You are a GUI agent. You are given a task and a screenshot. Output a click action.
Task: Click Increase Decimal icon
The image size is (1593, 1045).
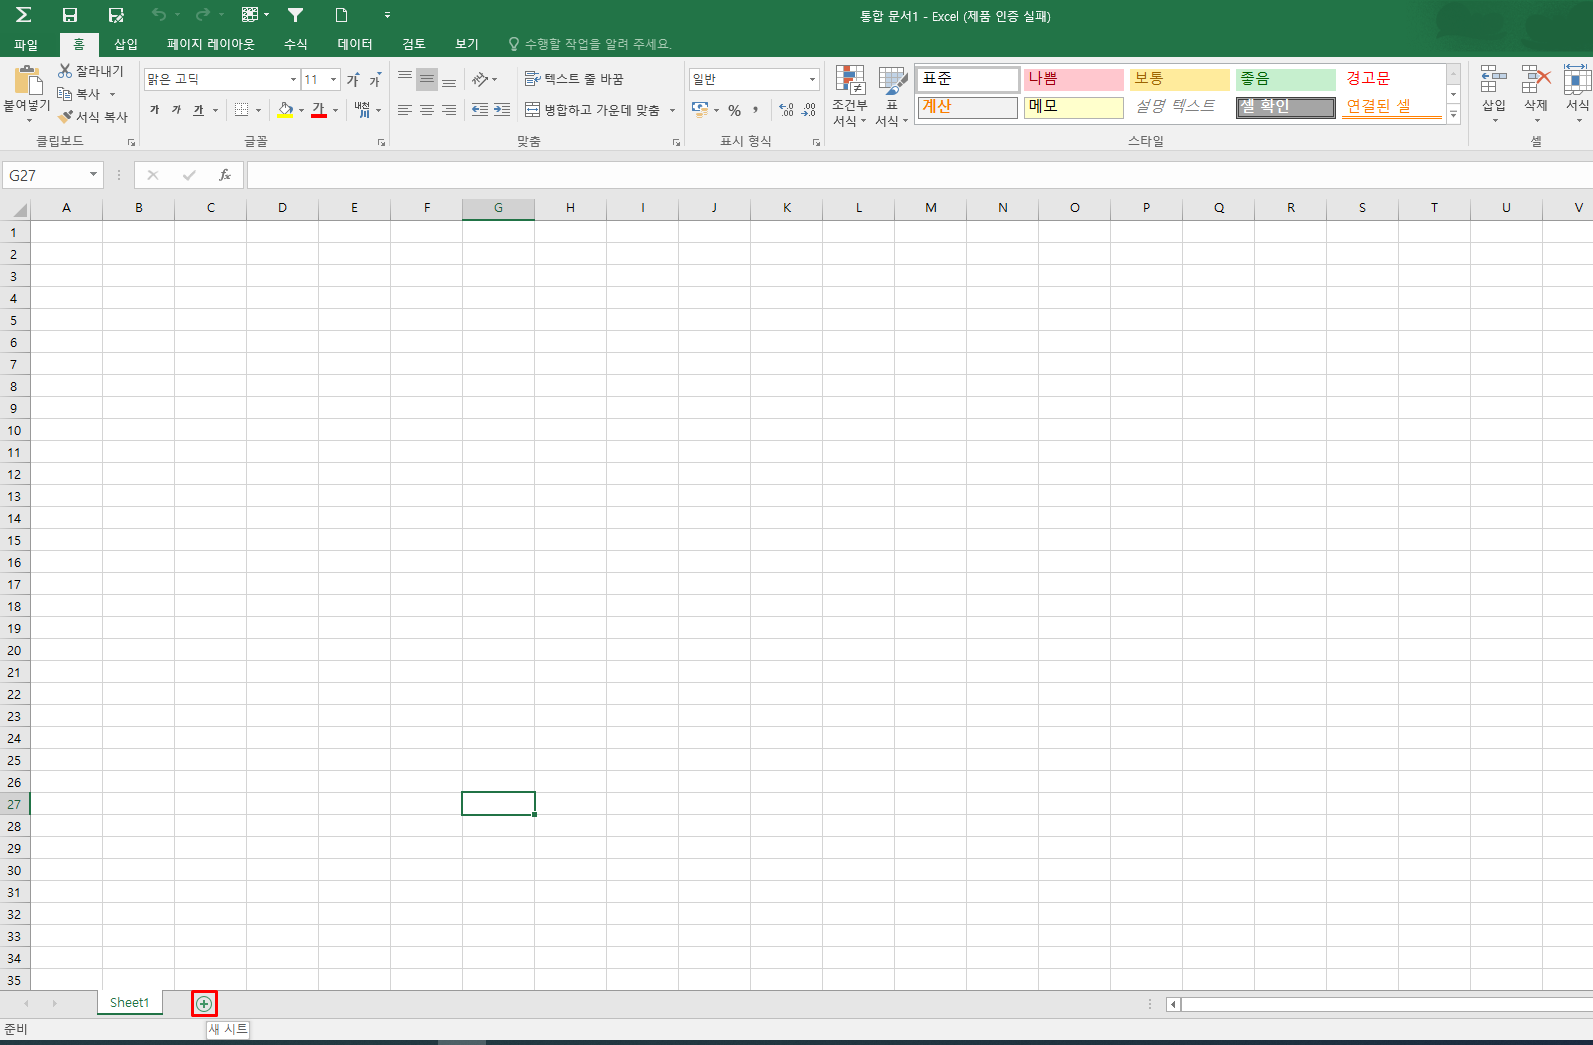tap(786, 110)
